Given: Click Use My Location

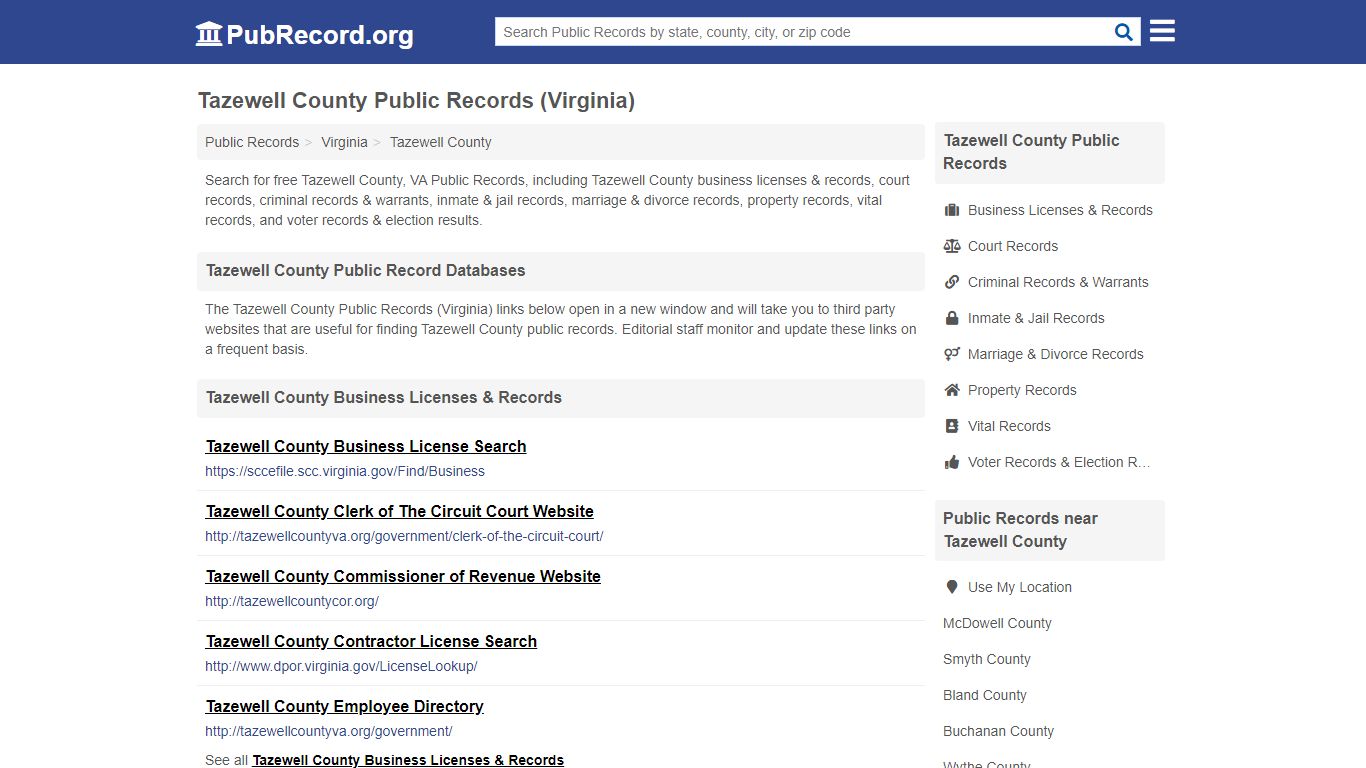Looking at the screenshot, I should click(1020, 587).
